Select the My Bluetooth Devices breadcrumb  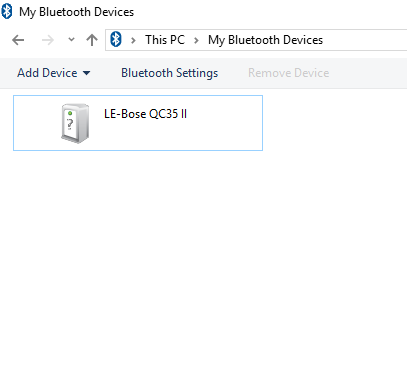tap(265, 40)
